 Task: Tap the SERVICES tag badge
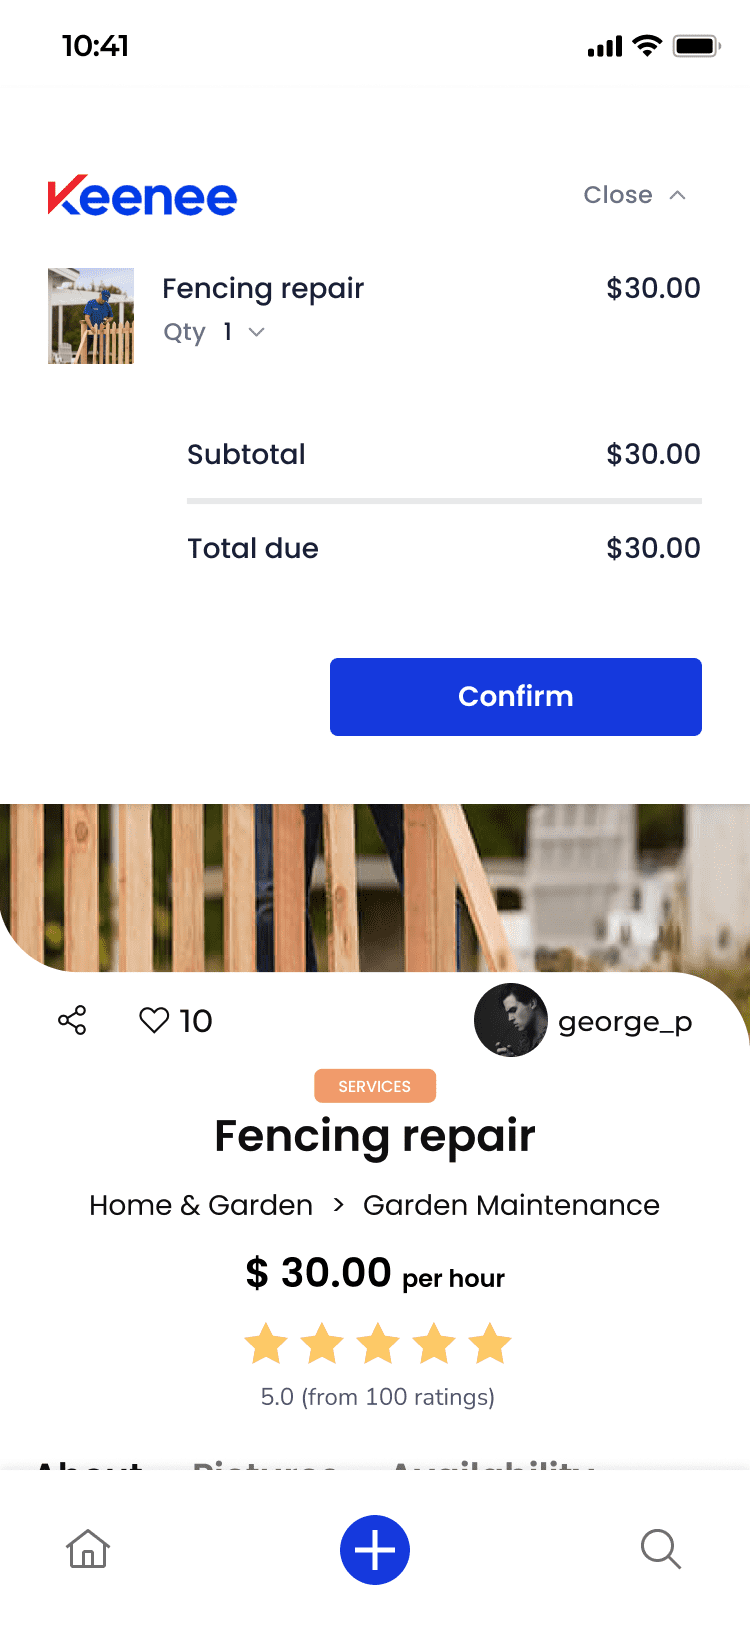tap(375, 1086)
